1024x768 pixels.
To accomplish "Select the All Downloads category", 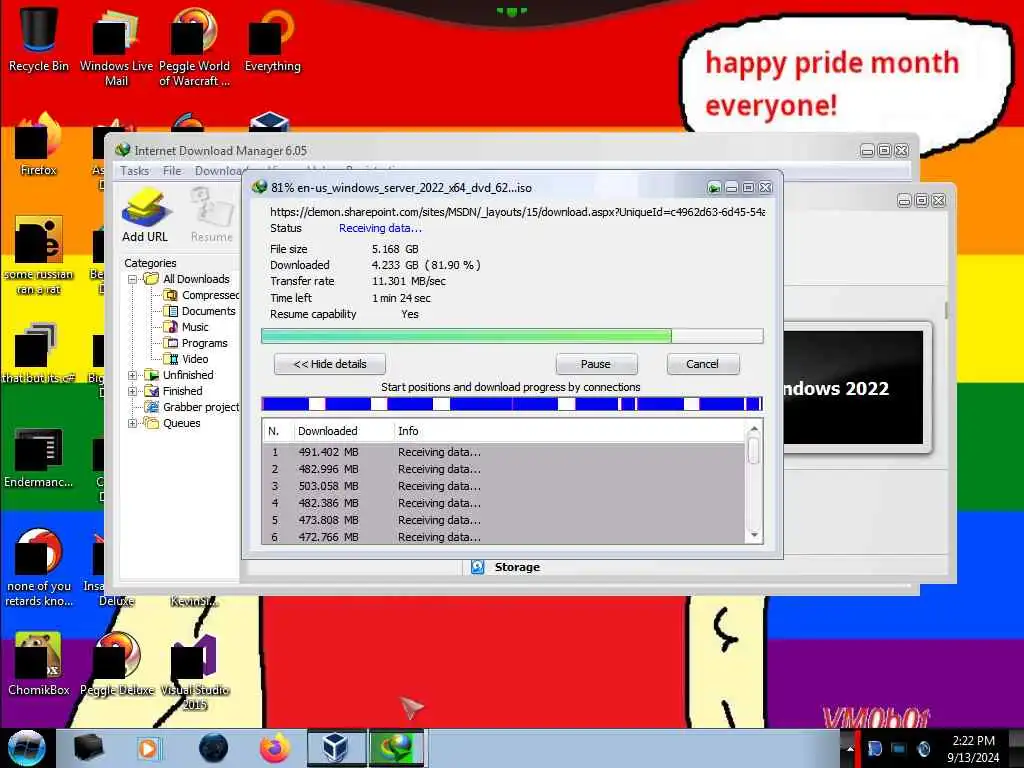I will [196, 279].
